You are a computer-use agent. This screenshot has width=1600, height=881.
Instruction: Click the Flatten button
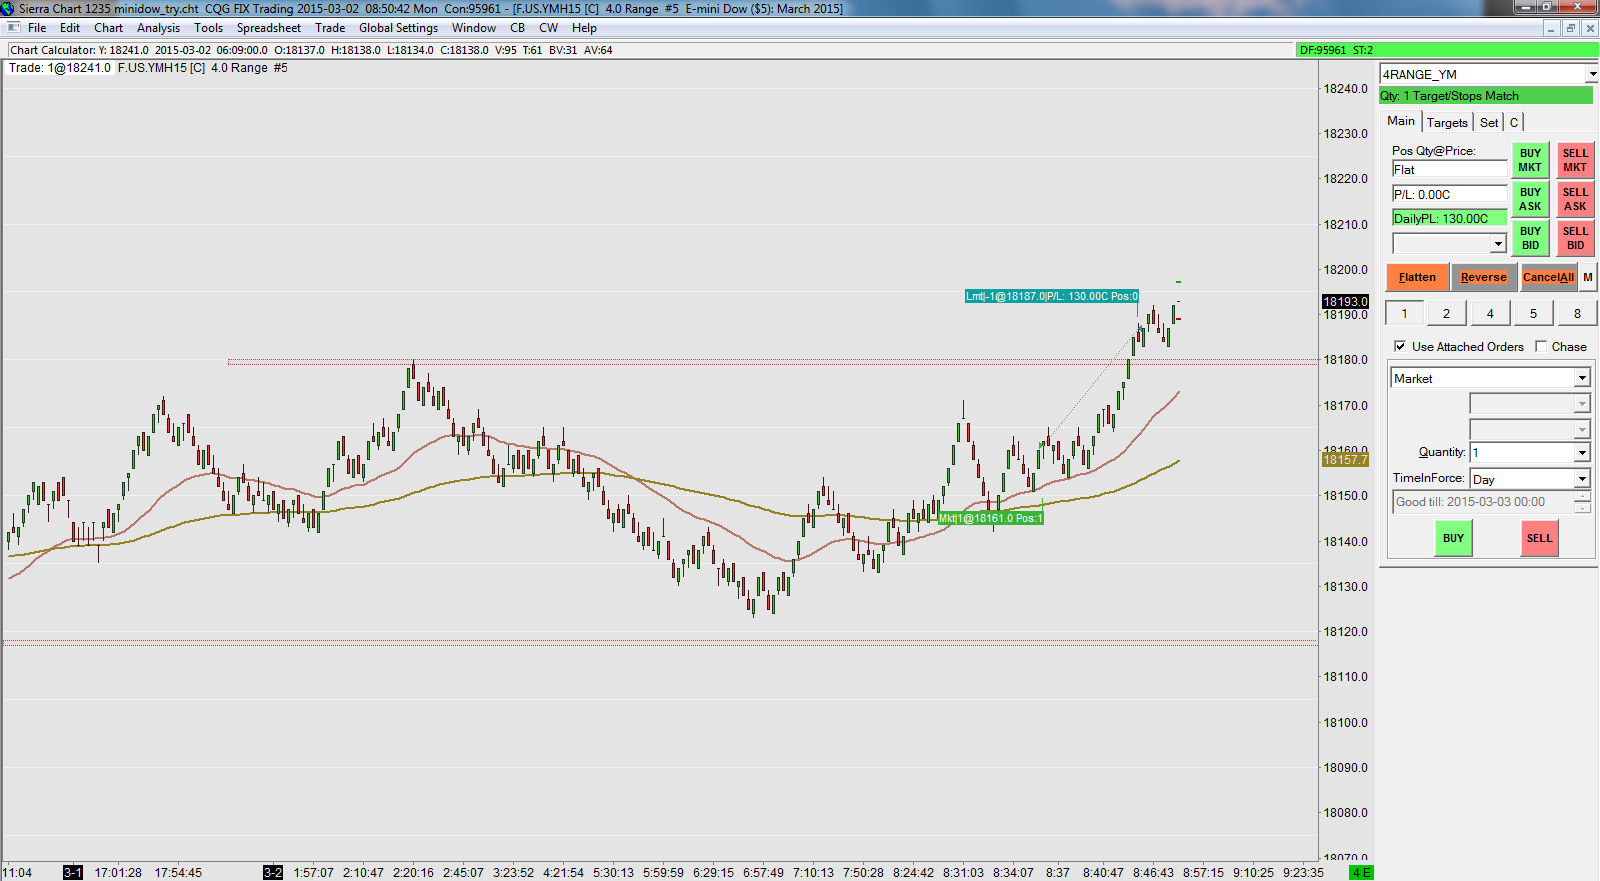click(1417, 277)
